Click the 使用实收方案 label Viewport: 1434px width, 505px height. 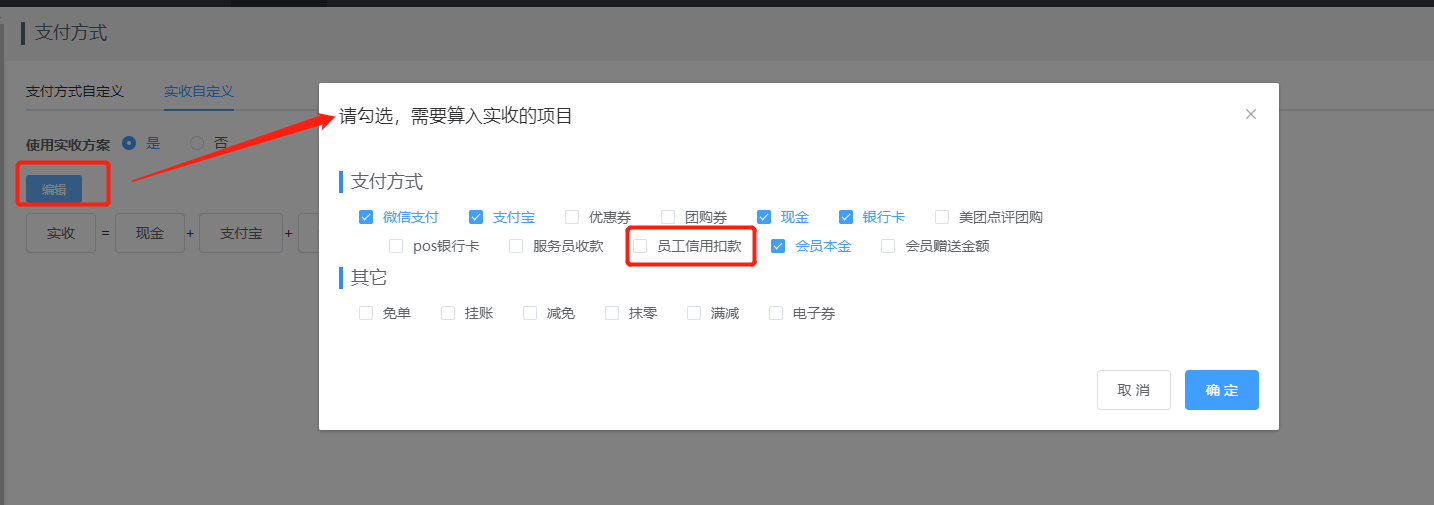(x=68, y=144)
